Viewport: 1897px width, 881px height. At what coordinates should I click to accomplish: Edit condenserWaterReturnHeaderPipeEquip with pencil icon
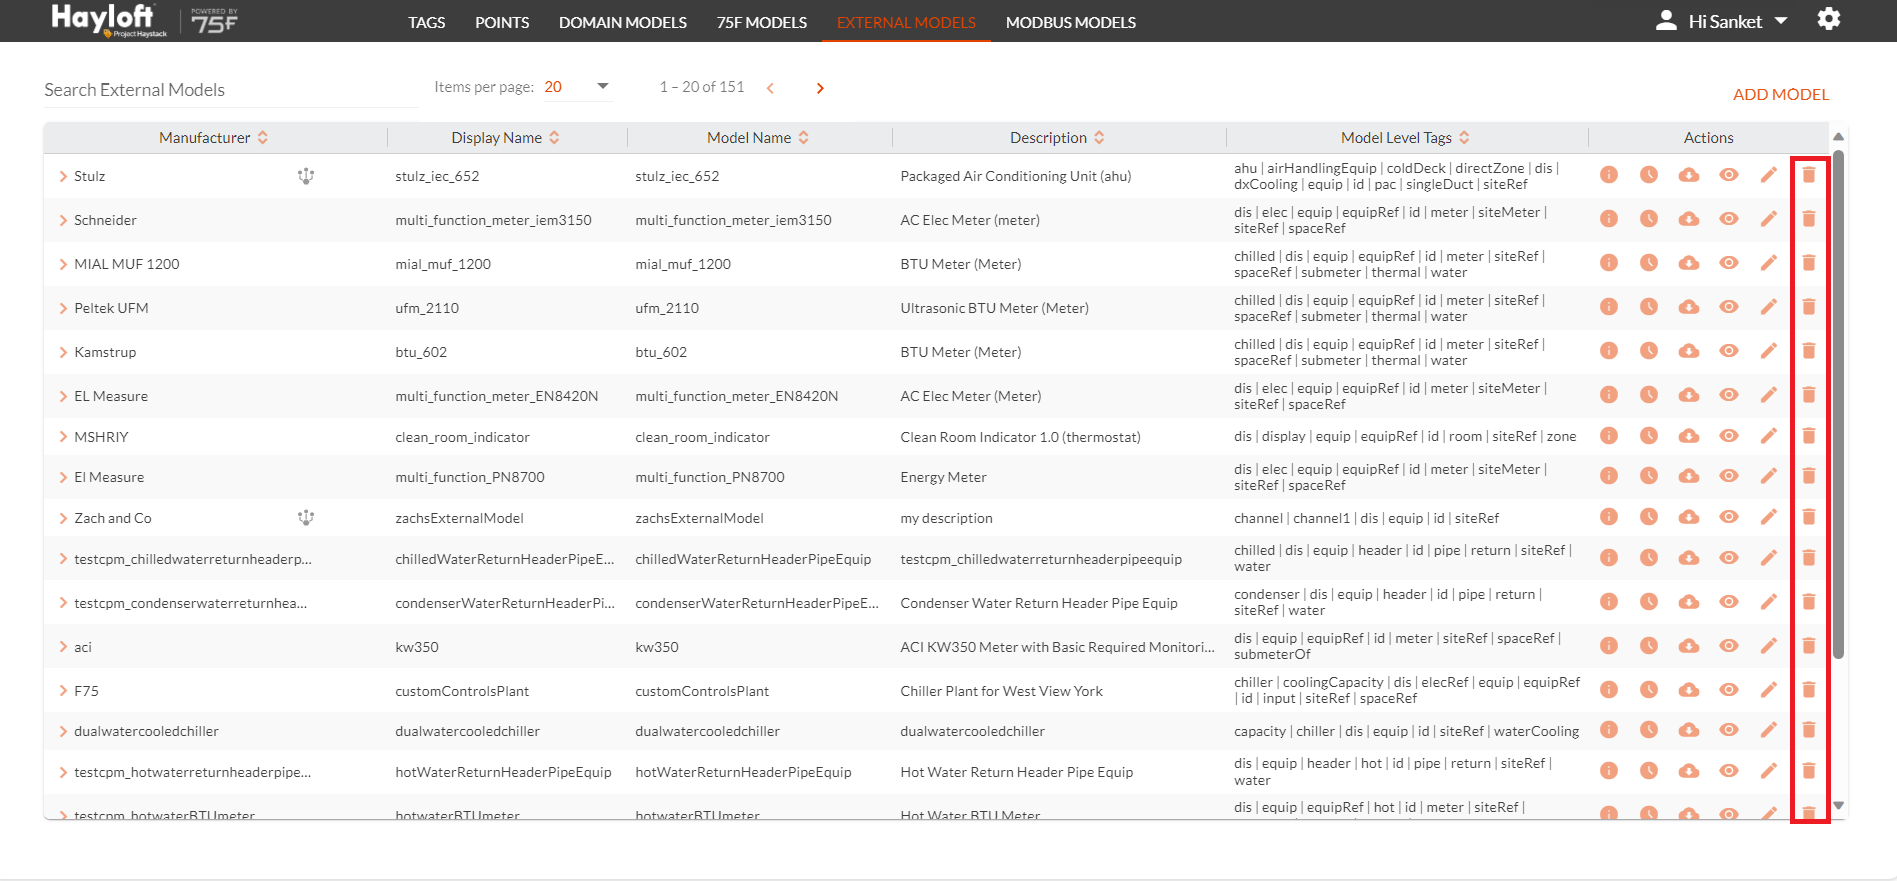pyautogui.click(x=1769, y=602)
